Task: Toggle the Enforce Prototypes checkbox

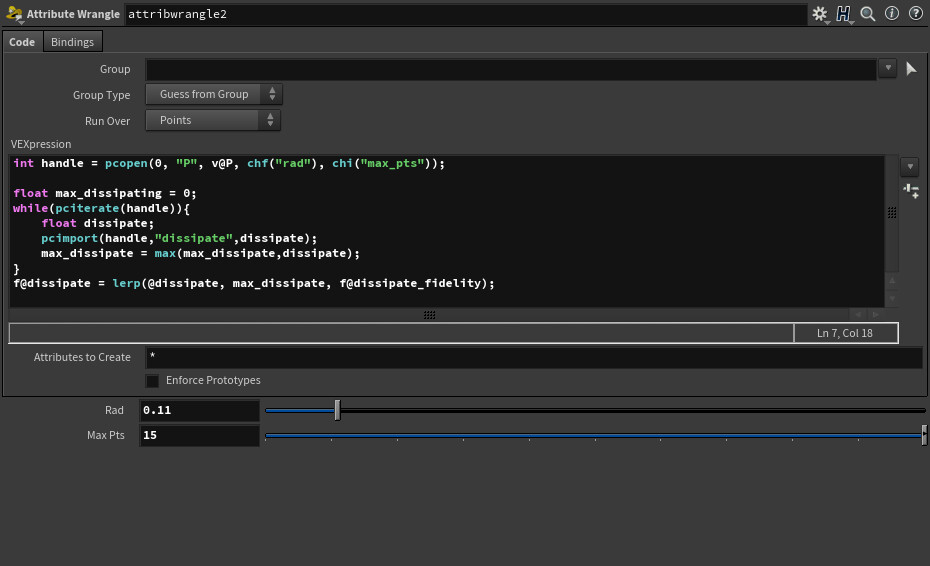Action: pos(152,381)
